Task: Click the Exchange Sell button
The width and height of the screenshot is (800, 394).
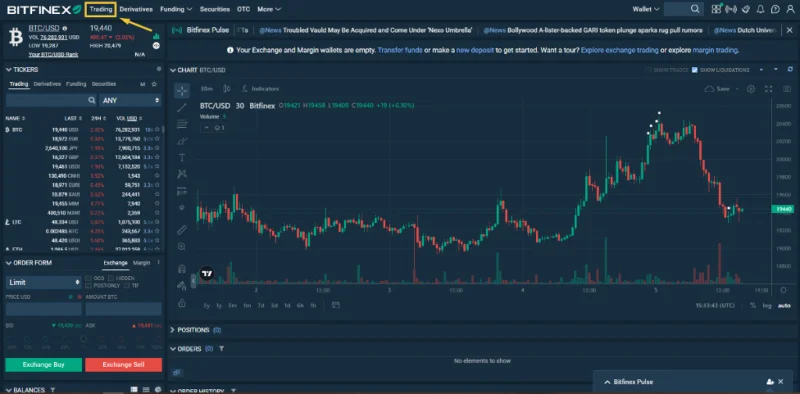Action: [x=123, y=365]
